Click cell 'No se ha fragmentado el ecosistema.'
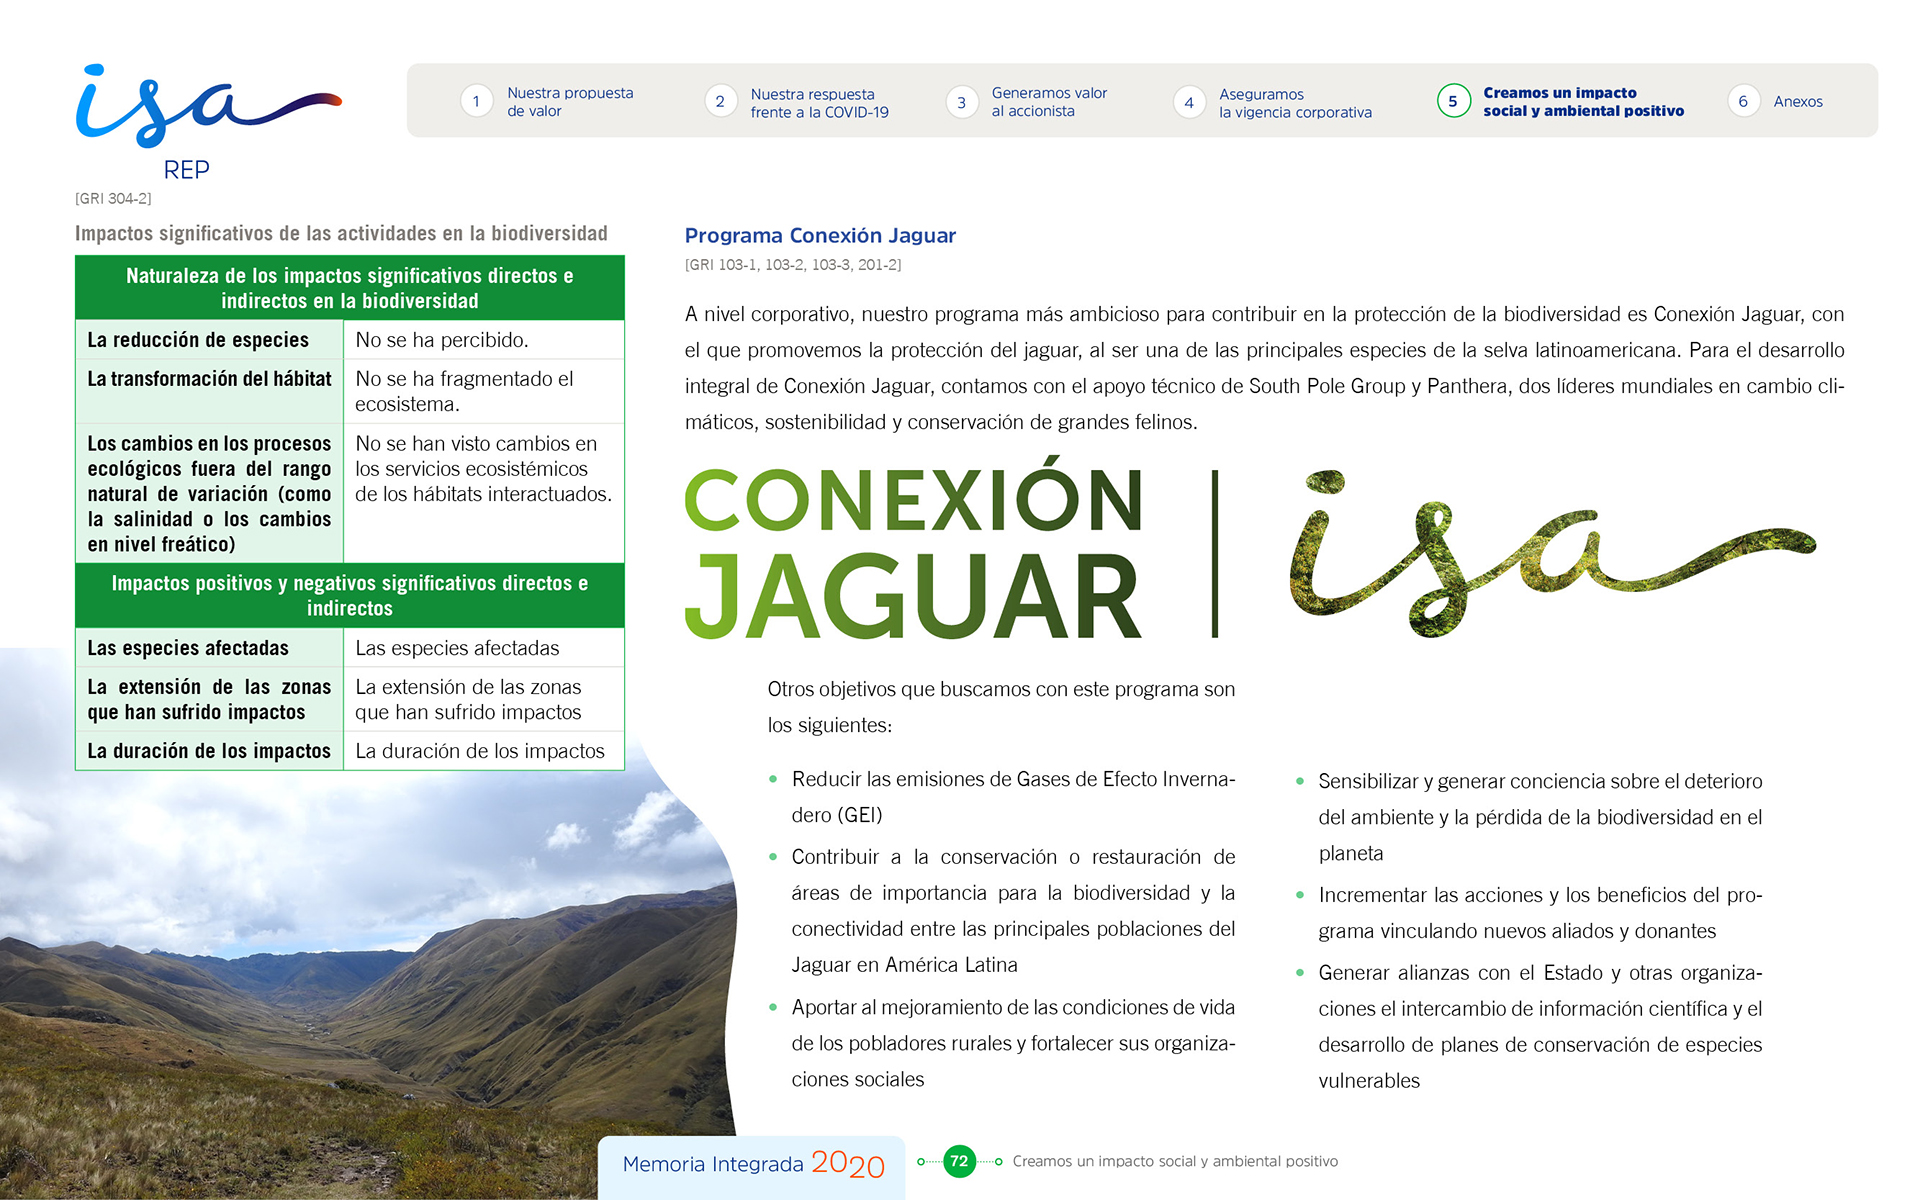The height and width of the screenshot is (1200, 1920). pos(484,391)
